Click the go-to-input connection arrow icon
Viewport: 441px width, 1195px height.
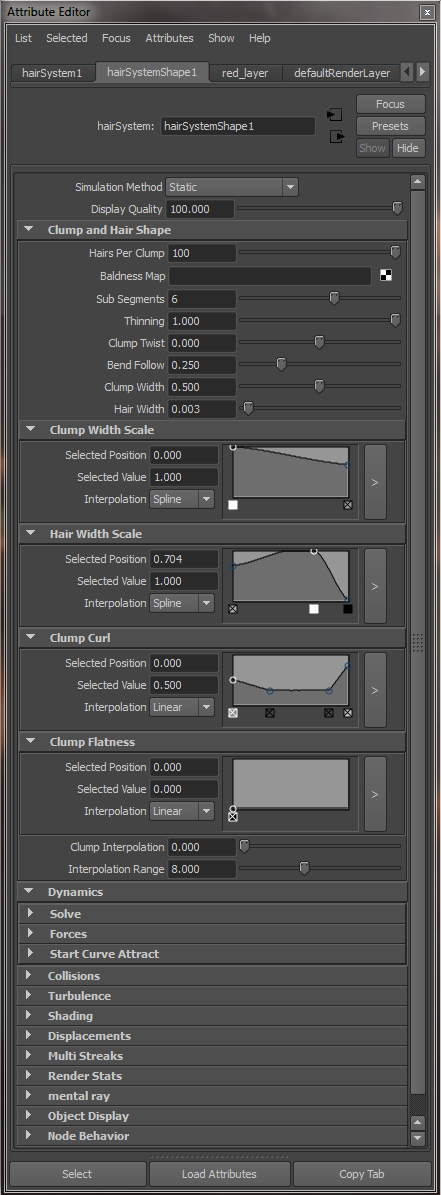(334, 114)
